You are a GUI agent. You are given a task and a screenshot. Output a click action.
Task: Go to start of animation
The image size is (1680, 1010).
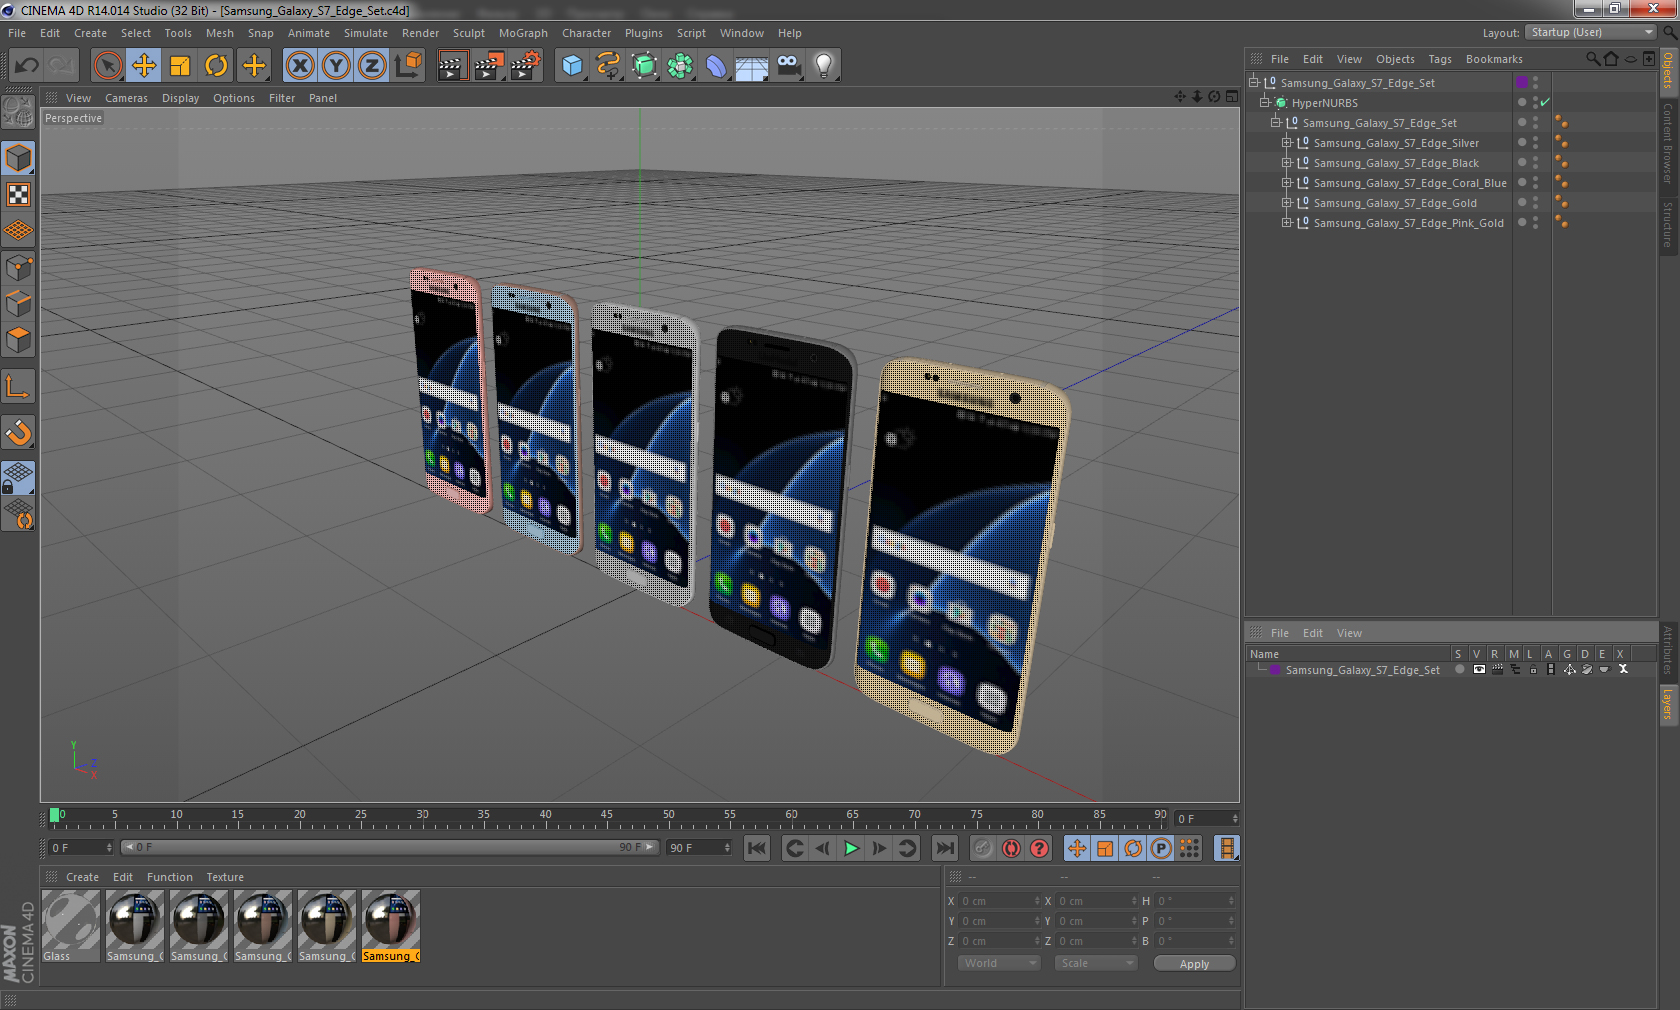tap(757, 848)
